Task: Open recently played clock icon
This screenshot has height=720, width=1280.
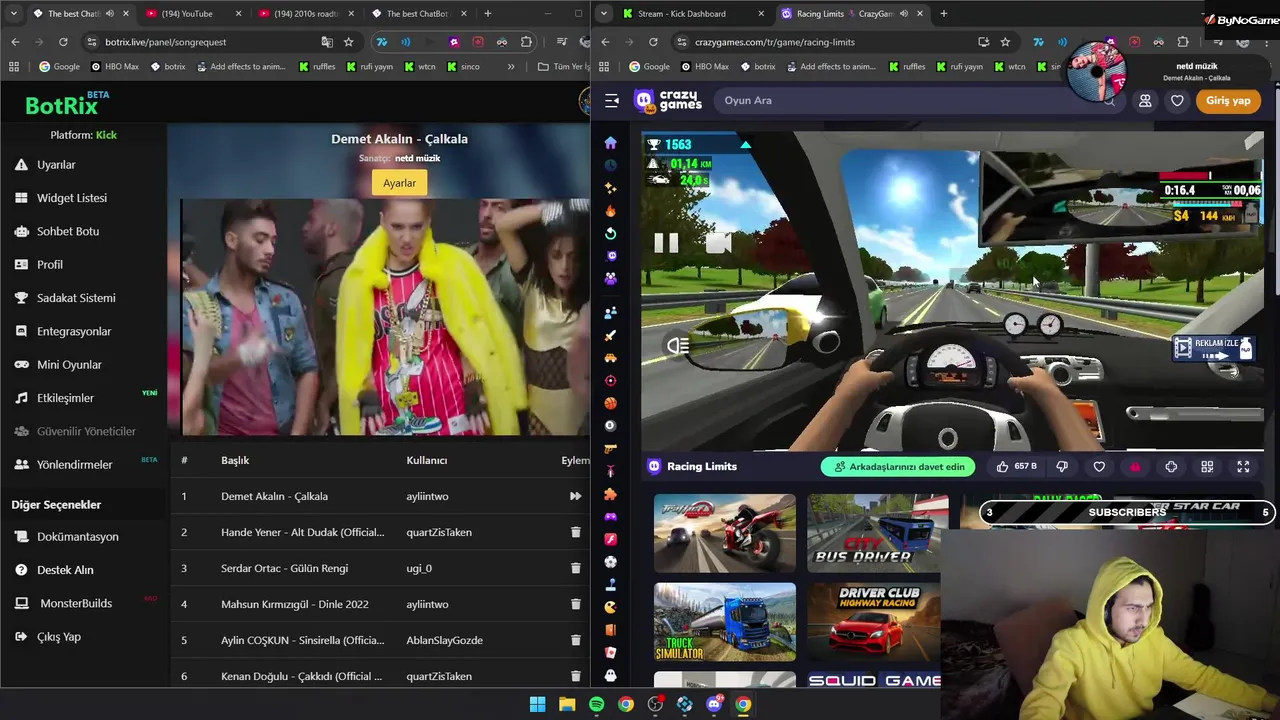Action: pyautogui.click(x=611, y=165)
